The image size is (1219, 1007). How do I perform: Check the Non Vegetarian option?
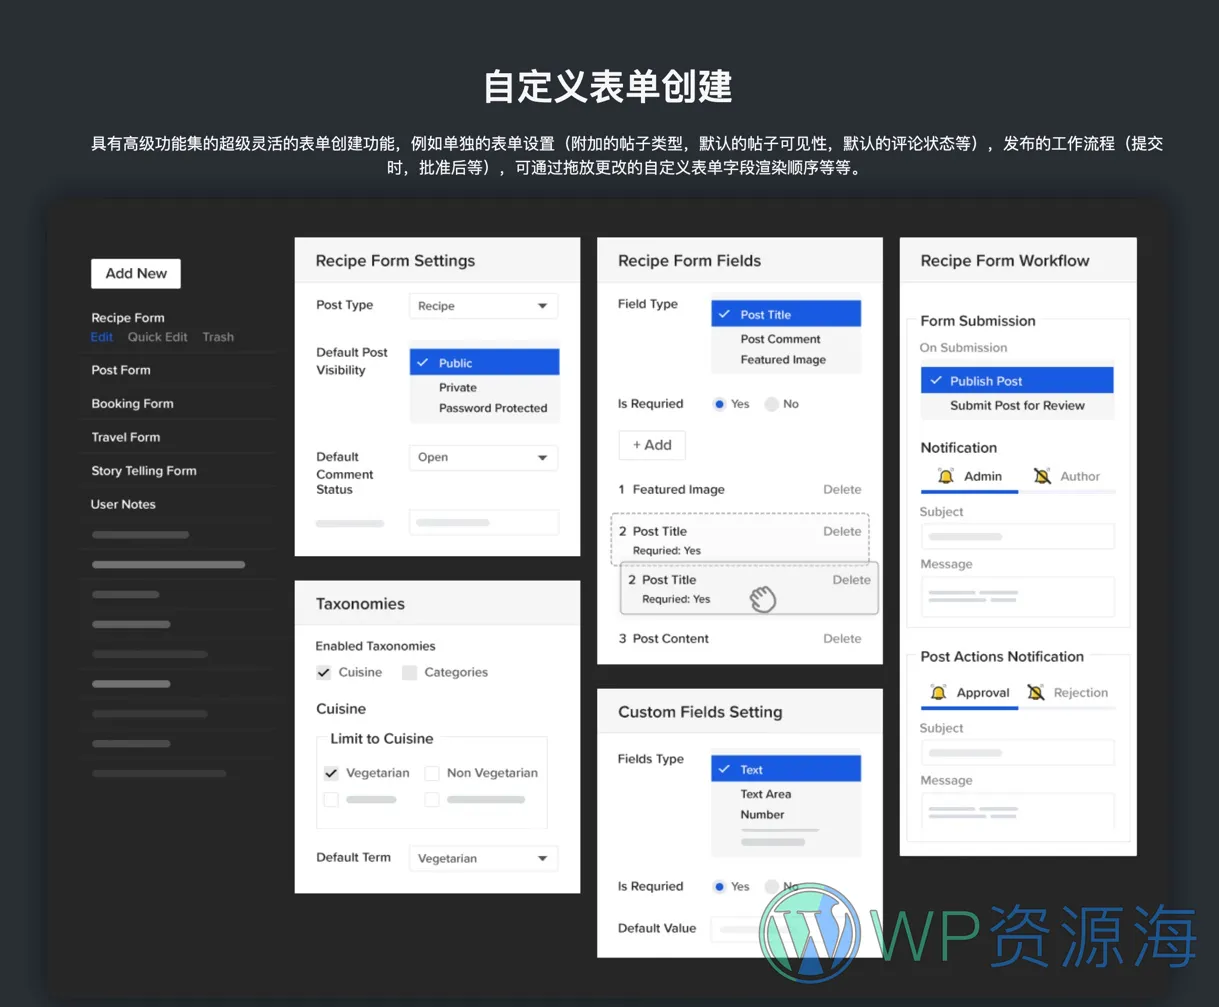tap(431, 773)
